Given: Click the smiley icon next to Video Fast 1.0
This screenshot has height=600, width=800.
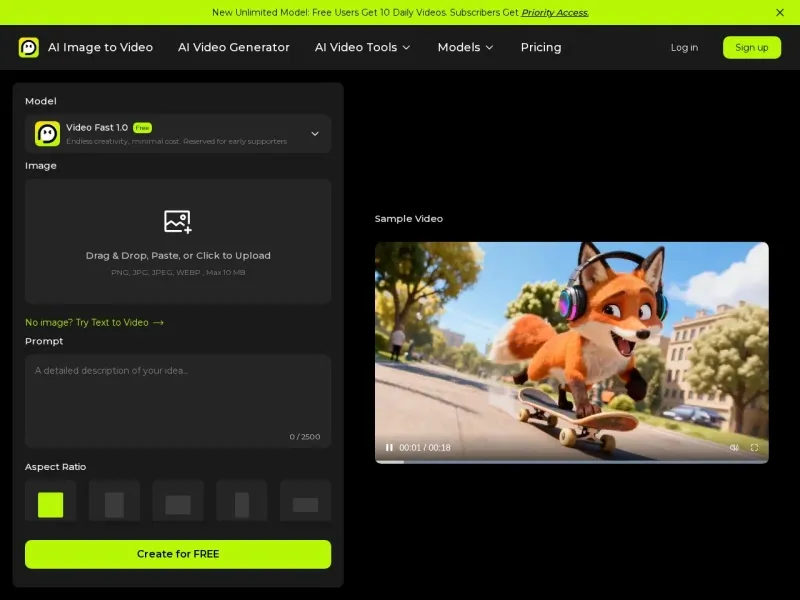Looking at the screenshot, I should pos(46,133).
